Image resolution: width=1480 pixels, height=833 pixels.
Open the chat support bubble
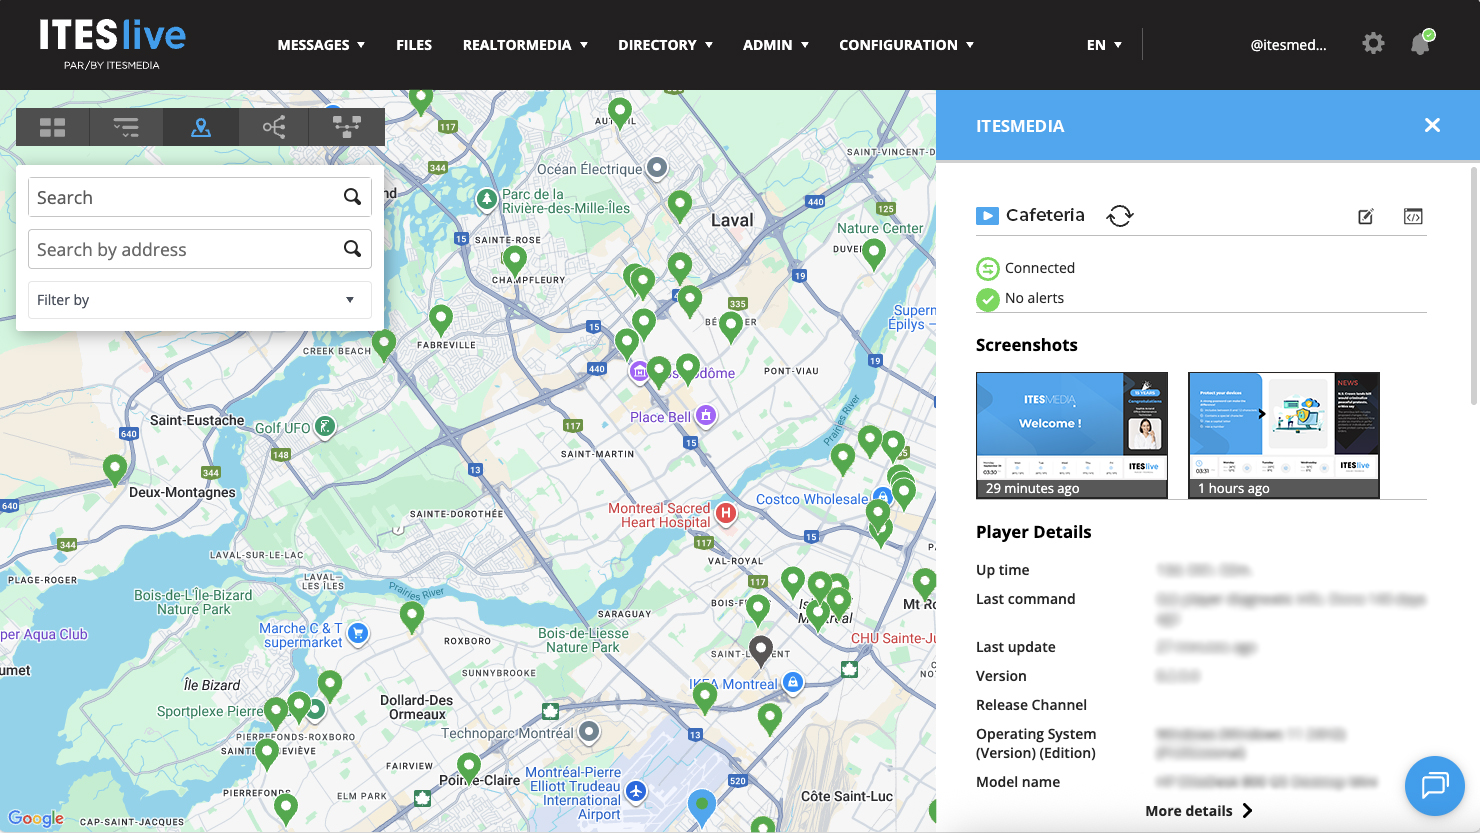[x=1434, y=785]
